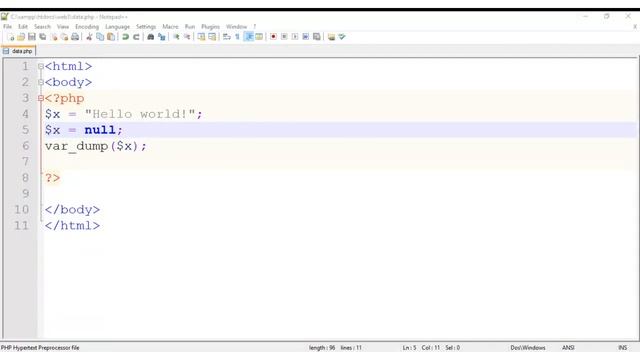Open the Replace dialog toolbar icon

[162, 37]
